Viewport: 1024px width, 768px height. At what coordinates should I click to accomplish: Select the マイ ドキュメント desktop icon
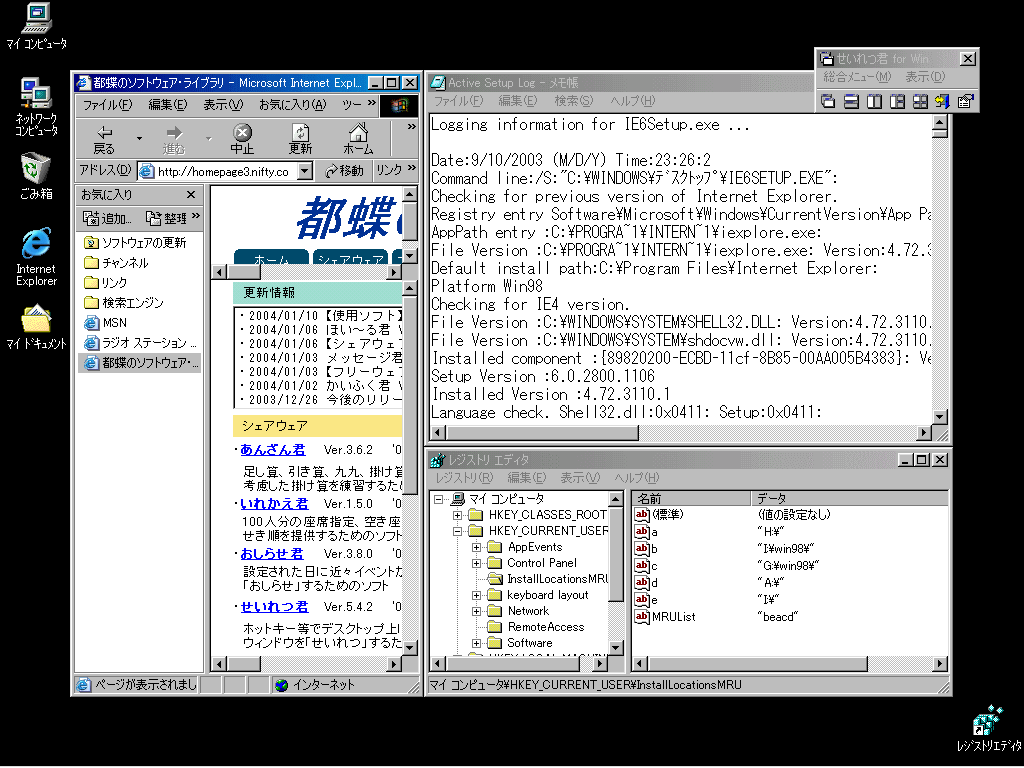[x=37, y=327]
